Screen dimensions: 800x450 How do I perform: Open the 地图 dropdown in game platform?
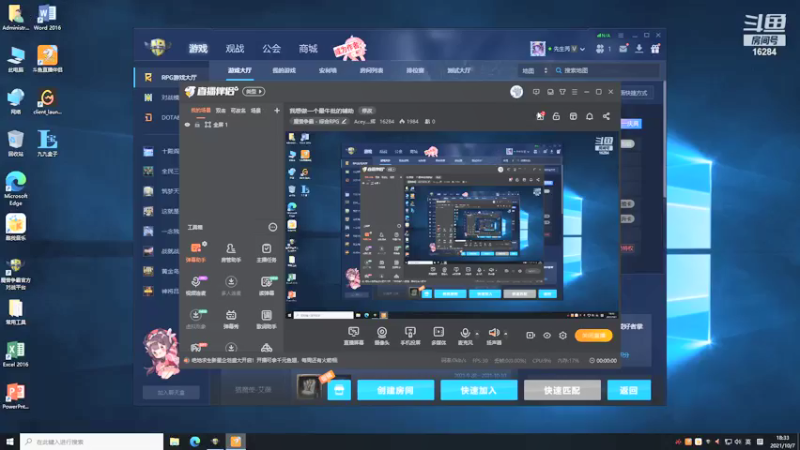(x=534, y=70)
